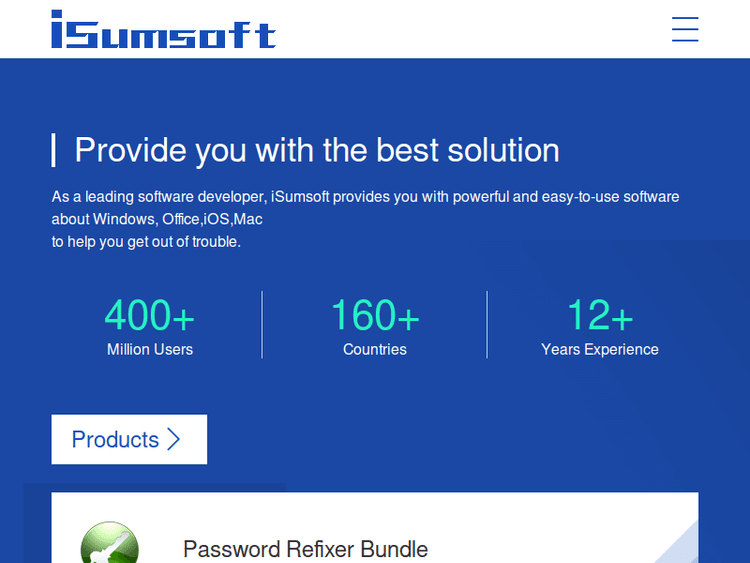This screenshot has height=563, width=750.
Task: Click the 12+ Years Experience statistic
Action: 600,326
